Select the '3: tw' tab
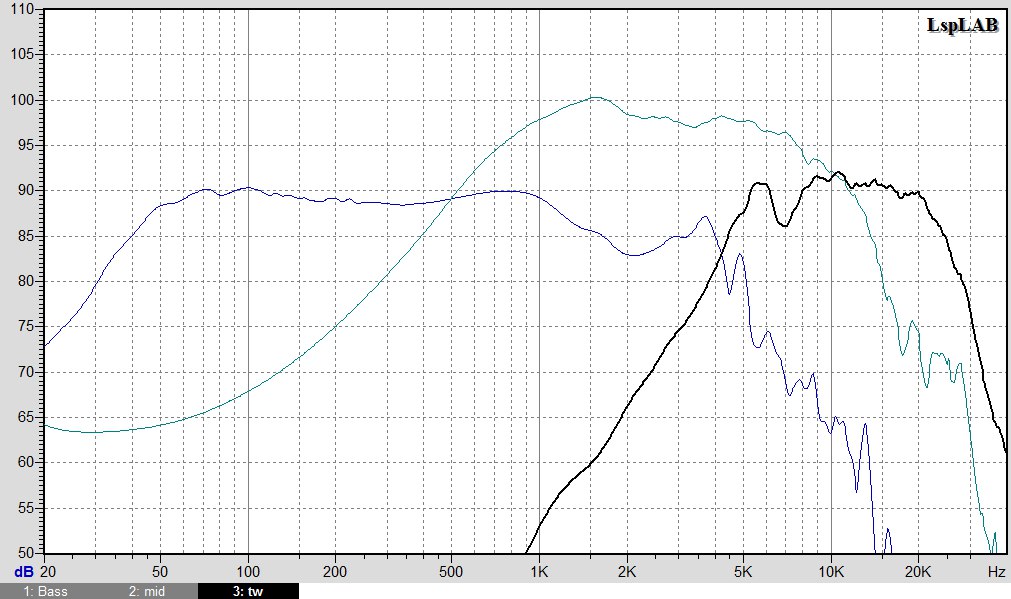 point(248,591)
